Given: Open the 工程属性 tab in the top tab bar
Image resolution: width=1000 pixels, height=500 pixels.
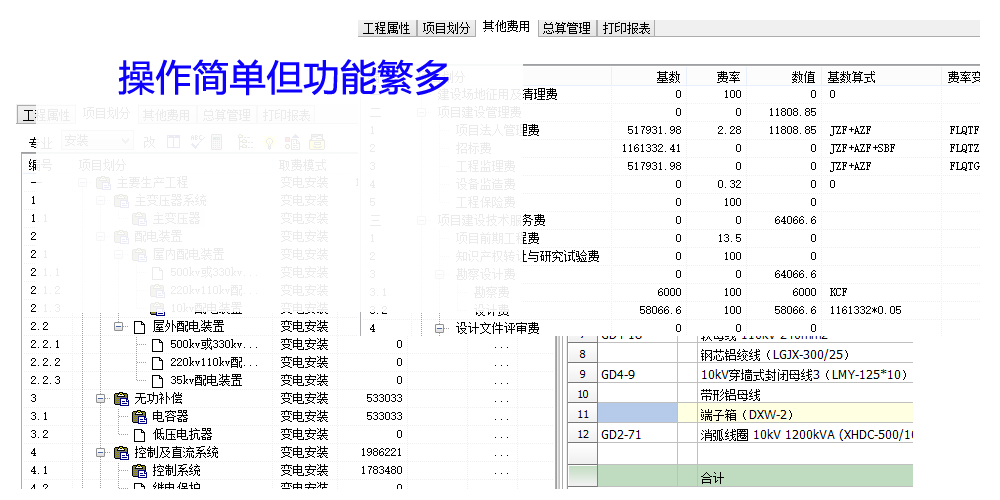Looking at the screenshot, I should (386, 29).
